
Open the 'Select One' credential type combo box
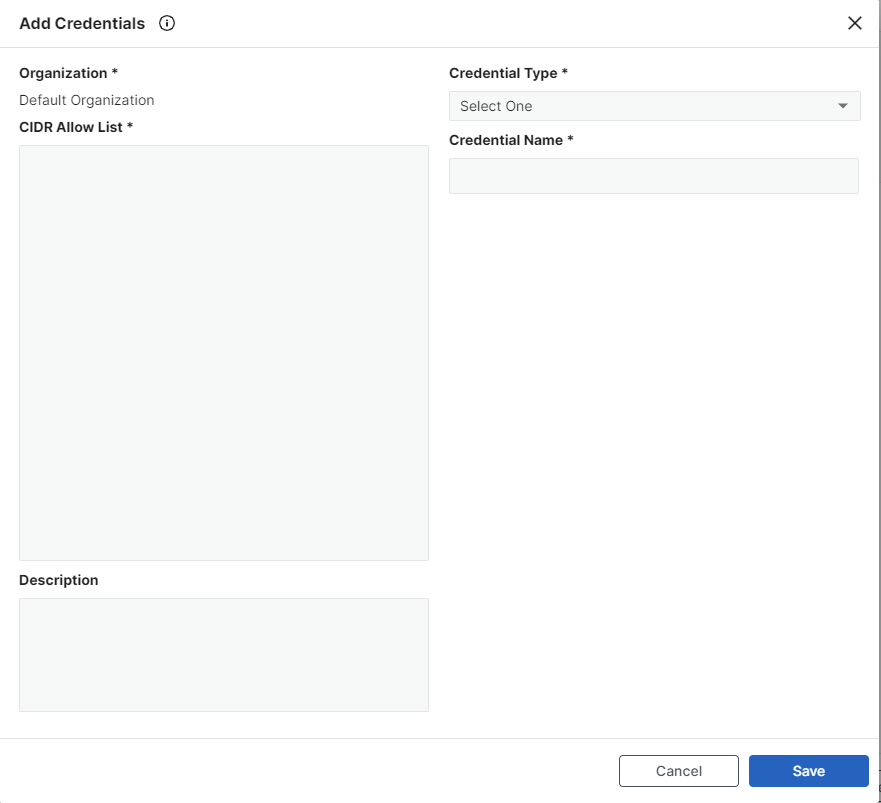point(640,106)
